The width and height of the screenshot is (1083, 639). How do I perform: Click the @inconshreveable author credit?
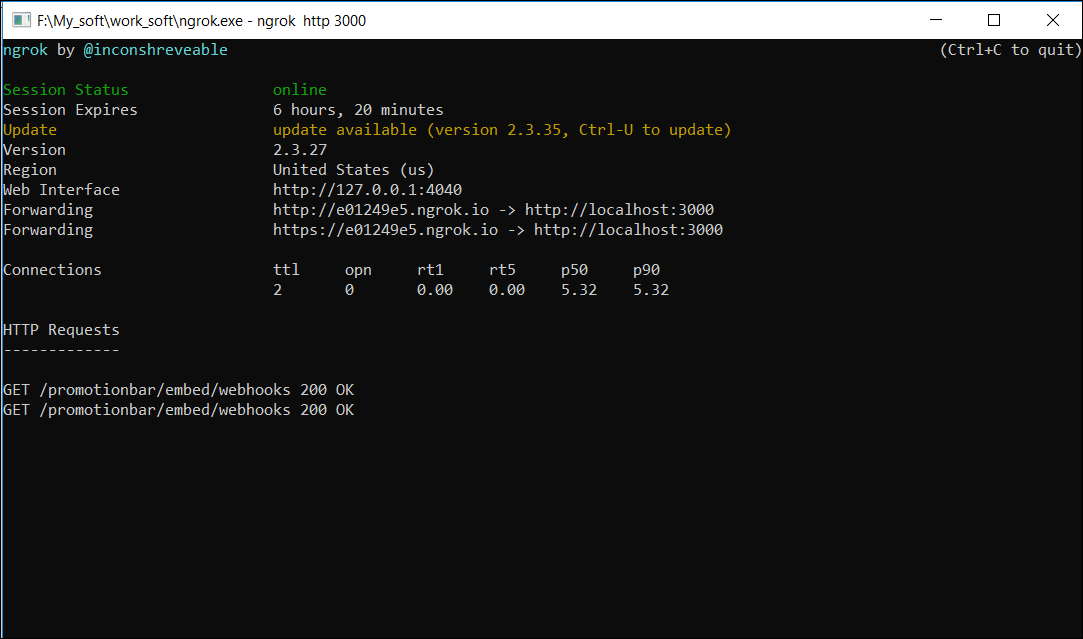[x=155, y=49]
